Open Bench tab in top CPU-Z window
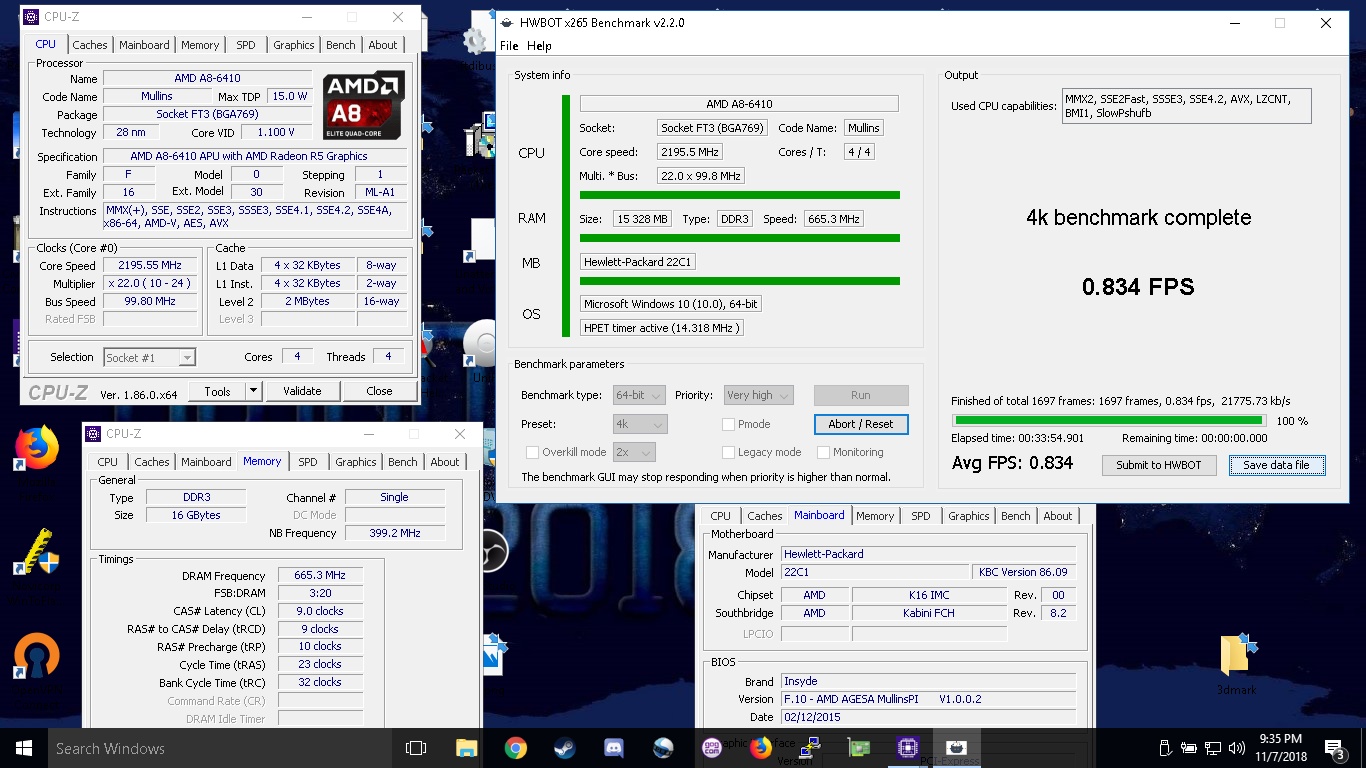The image size is (1366, 768). [340, 45]
